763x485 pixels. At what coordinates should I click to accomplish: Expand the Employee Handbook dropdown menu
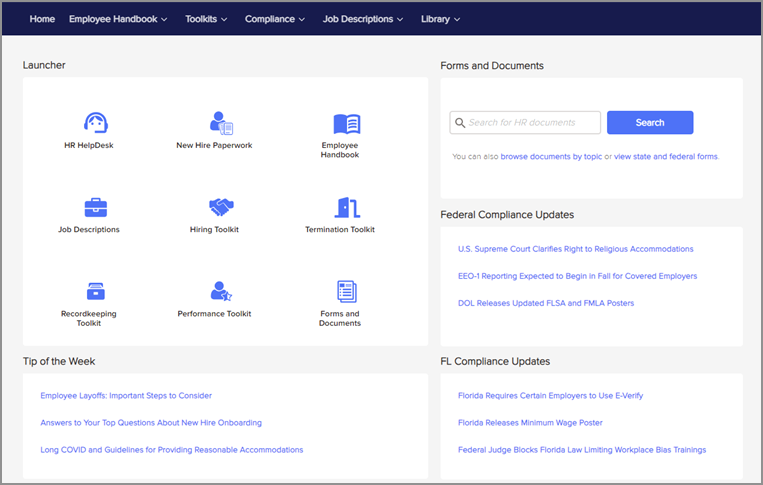tap(118, 19)
